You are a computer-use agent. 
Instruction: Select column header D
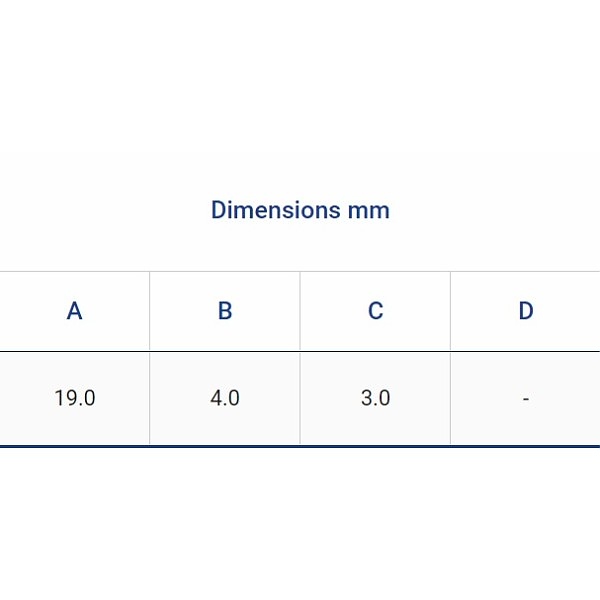(x=526, y=311)
